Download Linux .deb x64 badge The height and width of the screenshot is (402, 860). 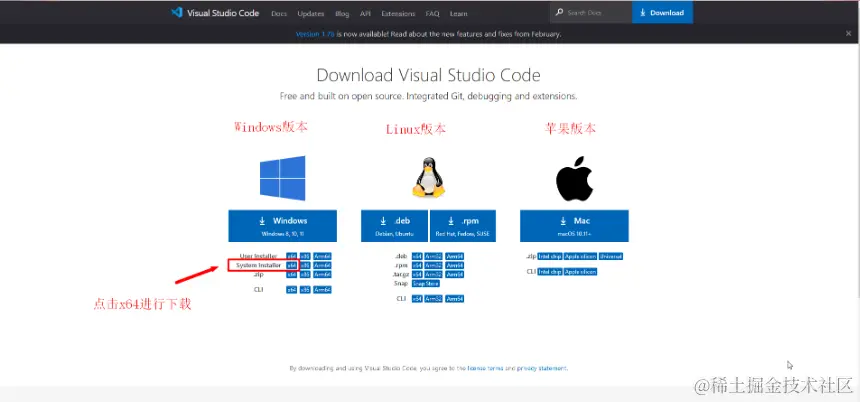pos(417,256)
